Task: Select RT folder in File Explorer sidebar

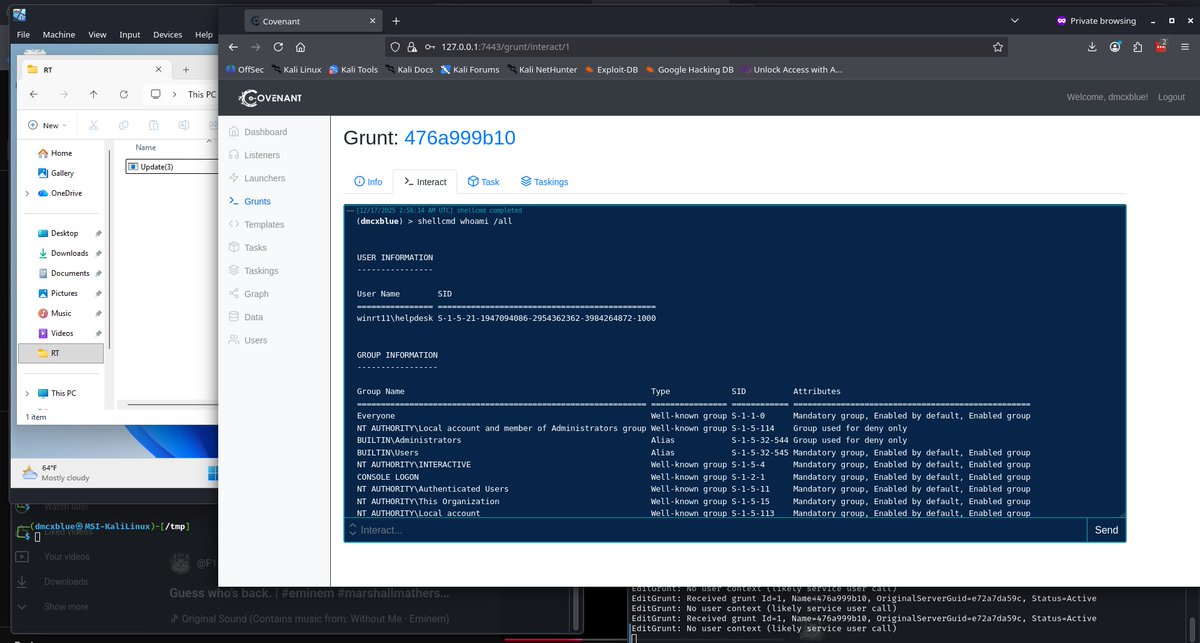Action: 61,353
